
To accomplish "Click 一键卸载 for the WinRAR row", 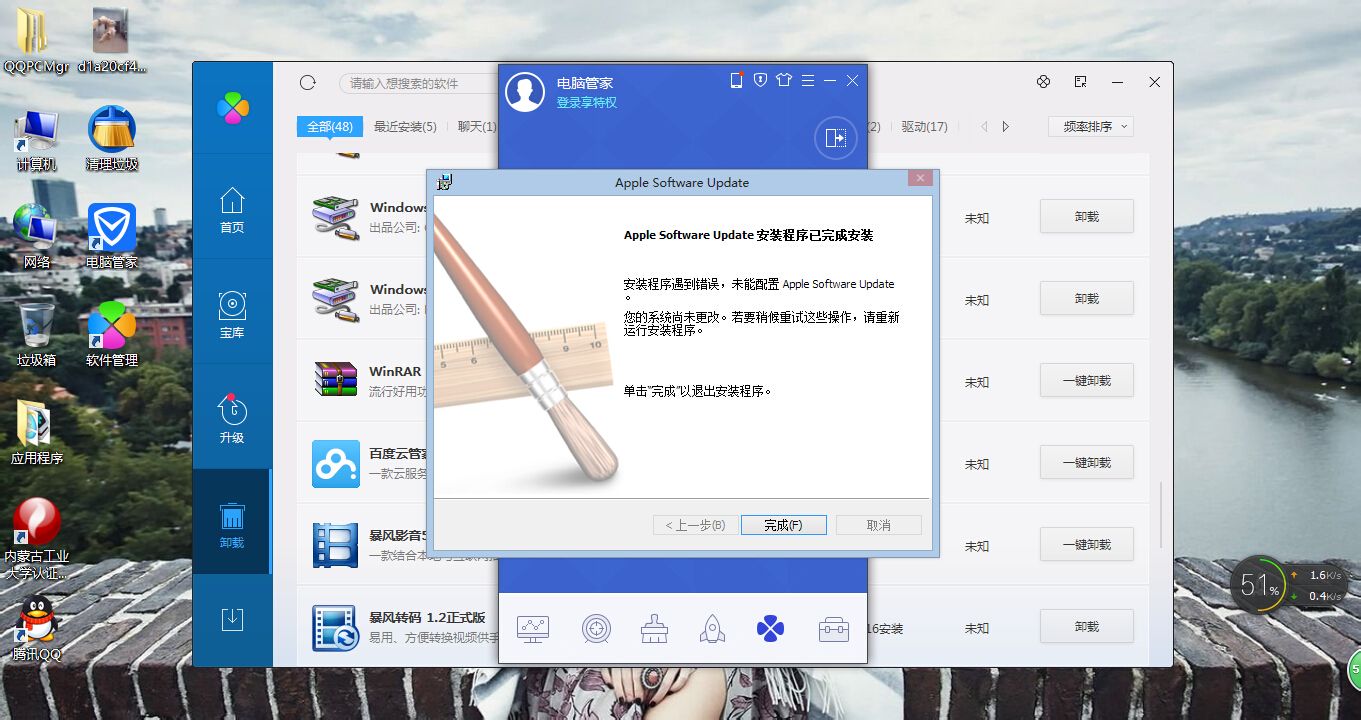I will coord(1086,381).
